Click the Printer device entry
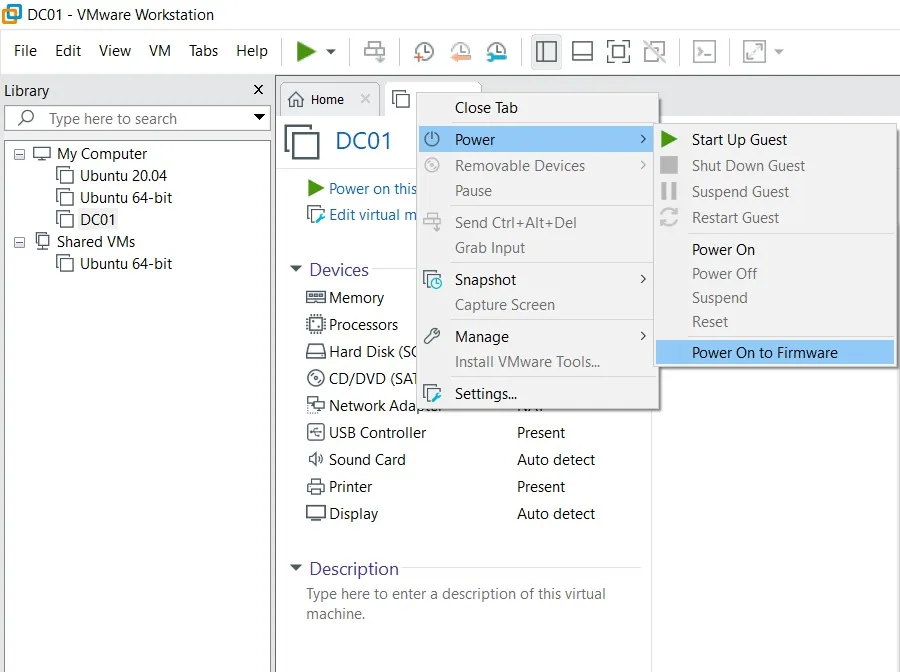900x672 pixels. [350, 487]
